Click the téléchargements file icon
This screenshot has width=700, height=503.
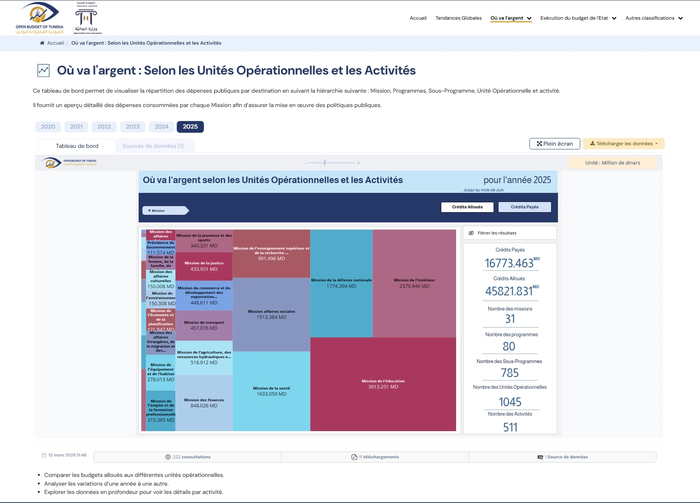354,457
